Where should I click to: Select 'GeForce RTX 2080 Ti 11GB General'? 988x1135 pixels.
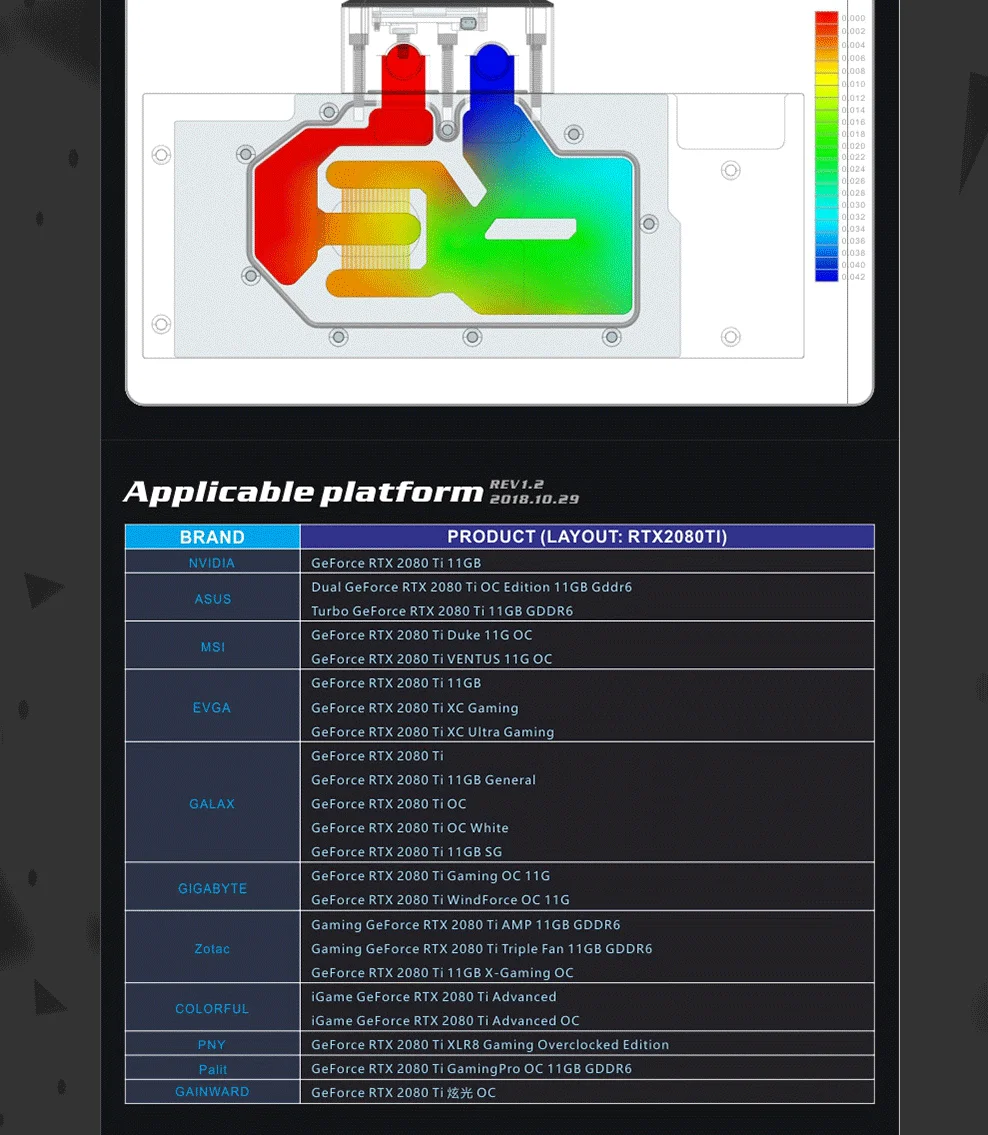coord(423,780)
